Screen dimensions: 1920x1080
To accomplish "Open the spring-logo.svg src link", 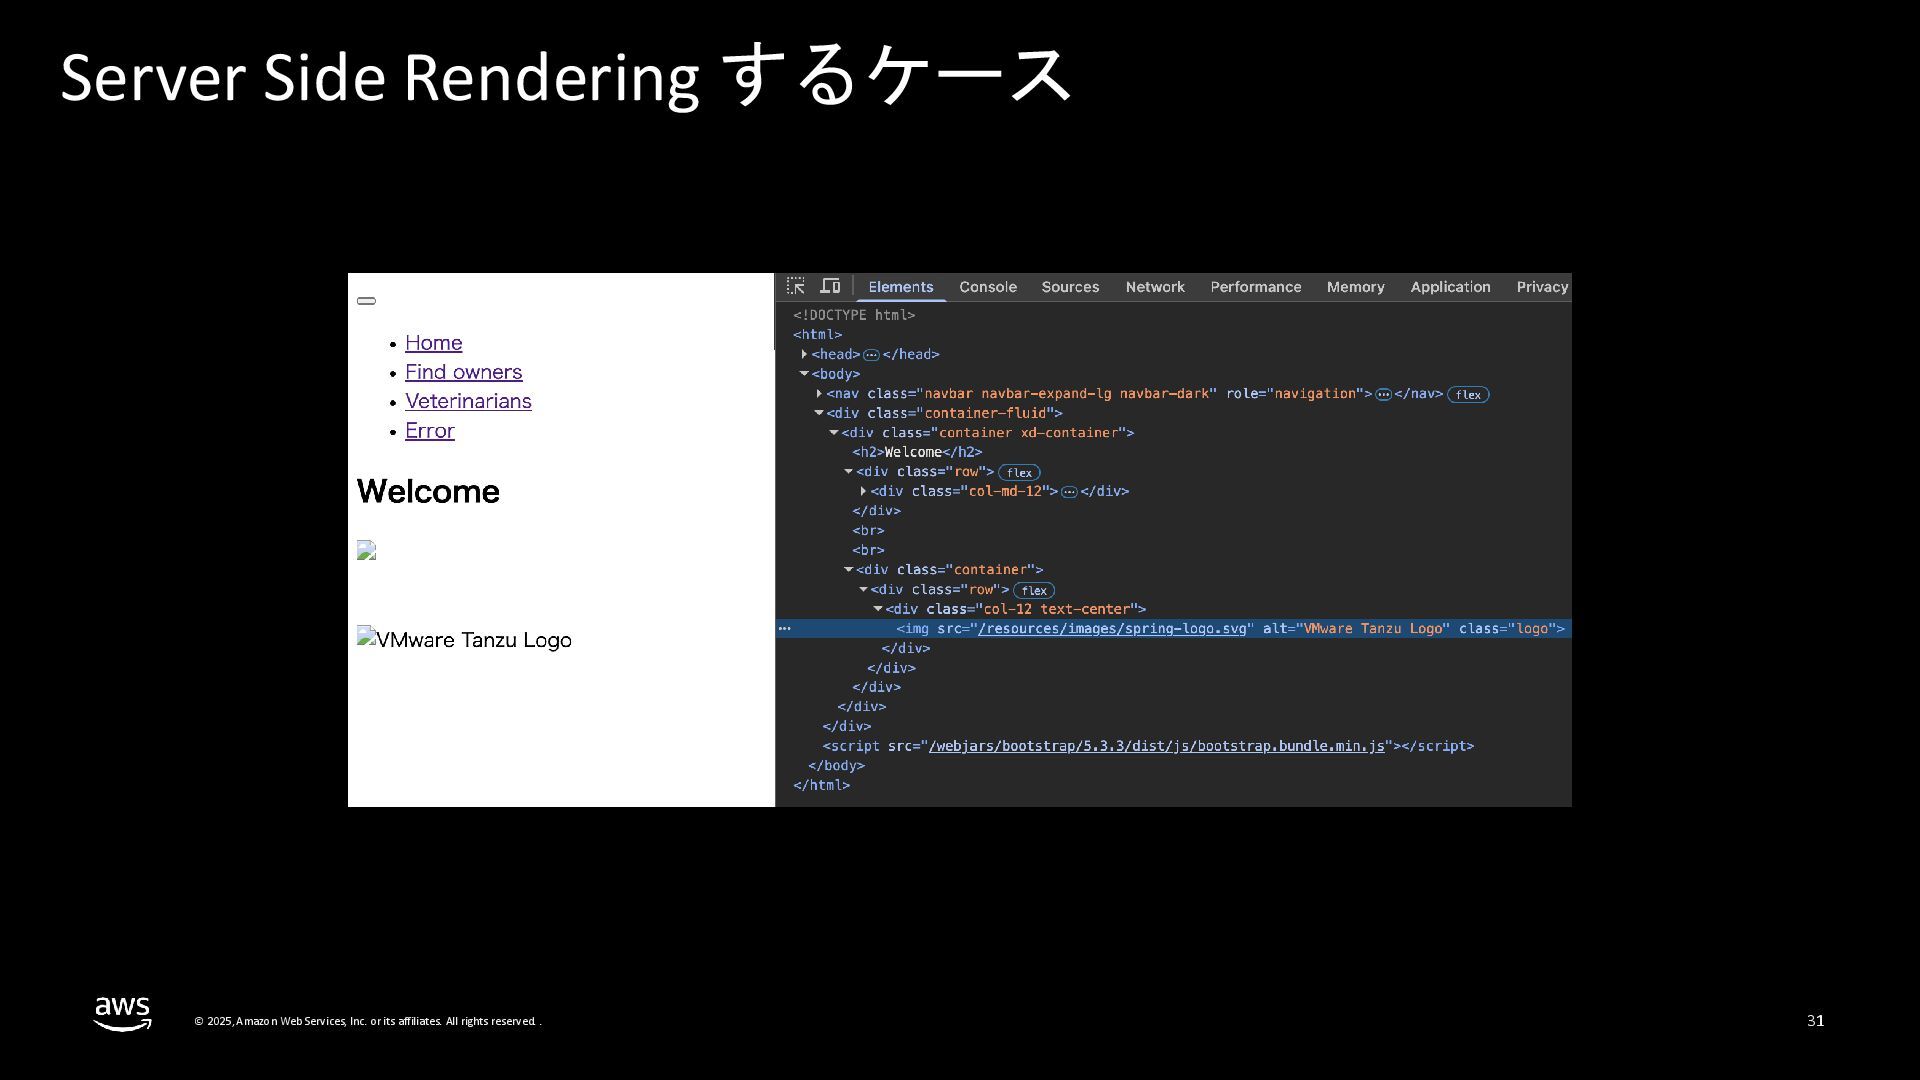I will pos(1112,629).
